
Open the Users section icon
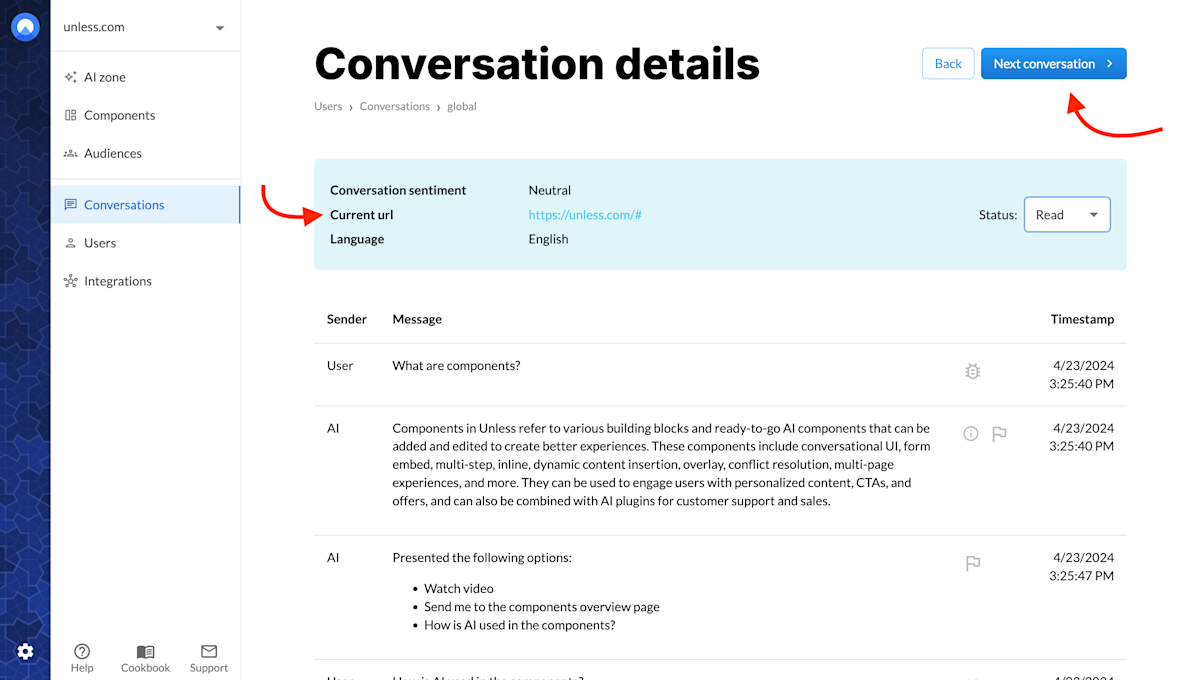[69, 242]
